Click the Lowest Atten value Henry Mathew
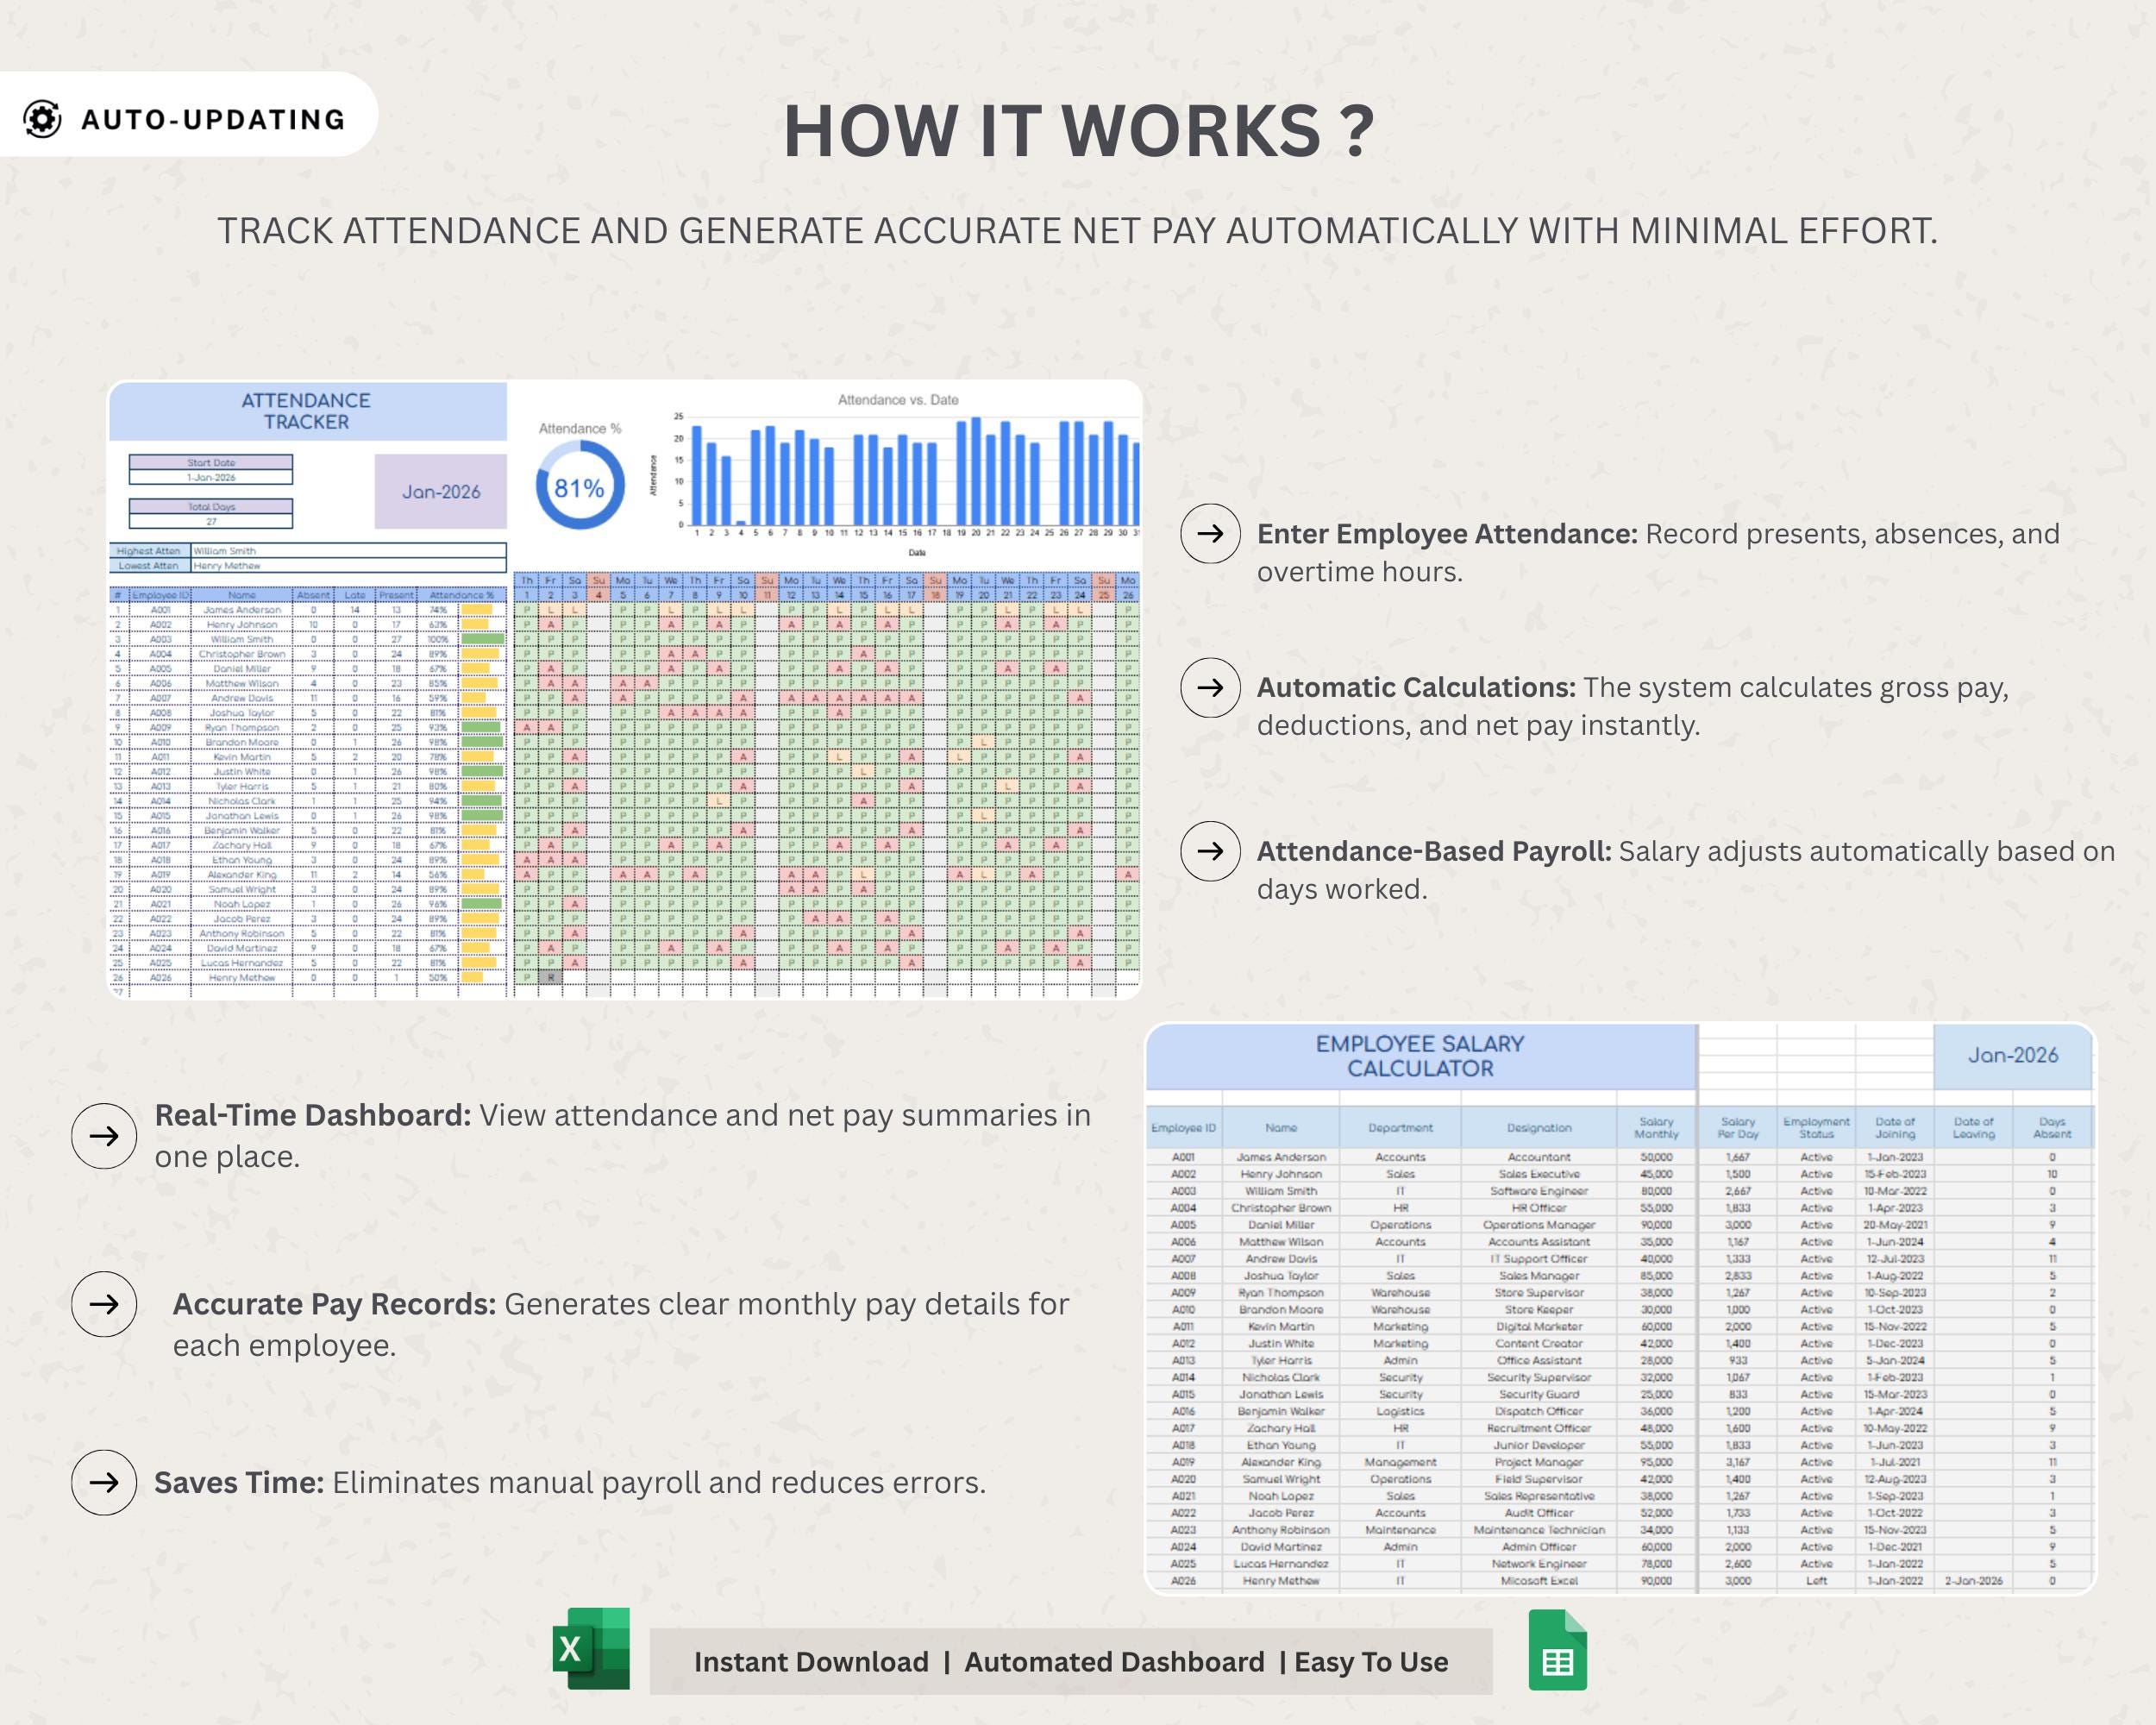2156x1725 pixels. tap(349, 566)
